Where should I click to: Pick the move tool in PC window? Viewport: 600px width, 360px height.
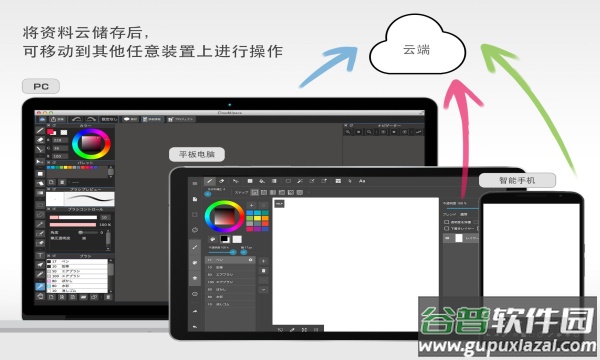pos(40,161)
